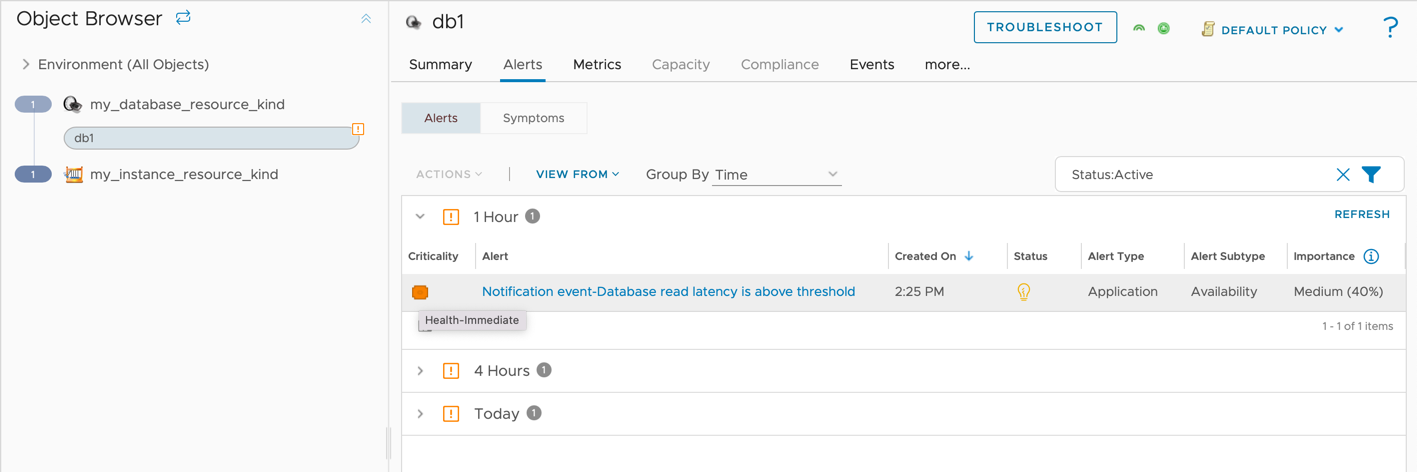The image size is (1417, 472).
Task: Open the database read latency alert link
Action: pos(668,292)
